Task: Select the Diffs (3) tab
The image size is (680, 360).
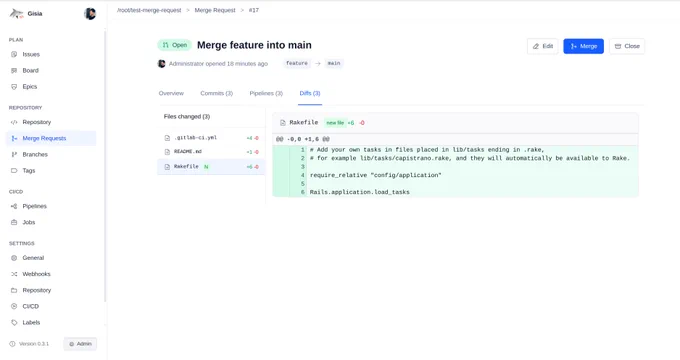Action: [x=310, y=93]
